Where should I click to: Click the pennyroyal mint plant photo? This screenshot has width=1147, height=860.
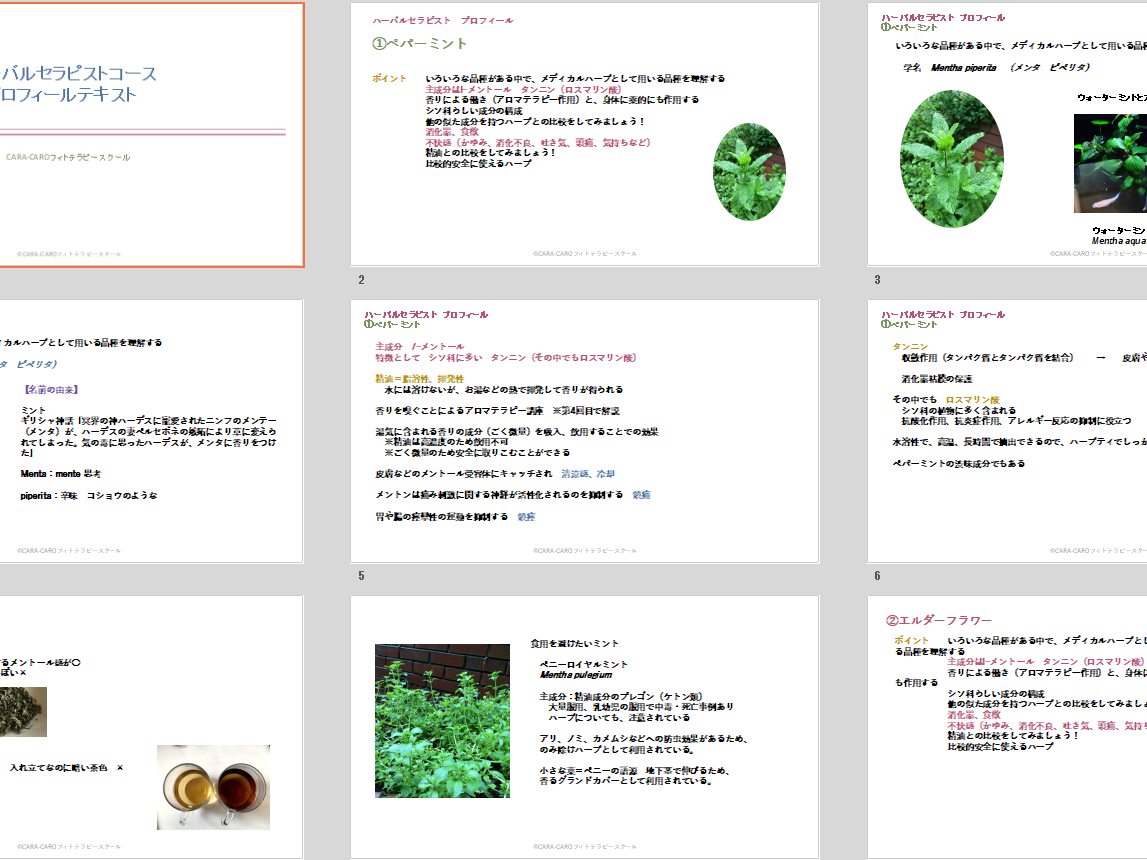tap(442, 720)
